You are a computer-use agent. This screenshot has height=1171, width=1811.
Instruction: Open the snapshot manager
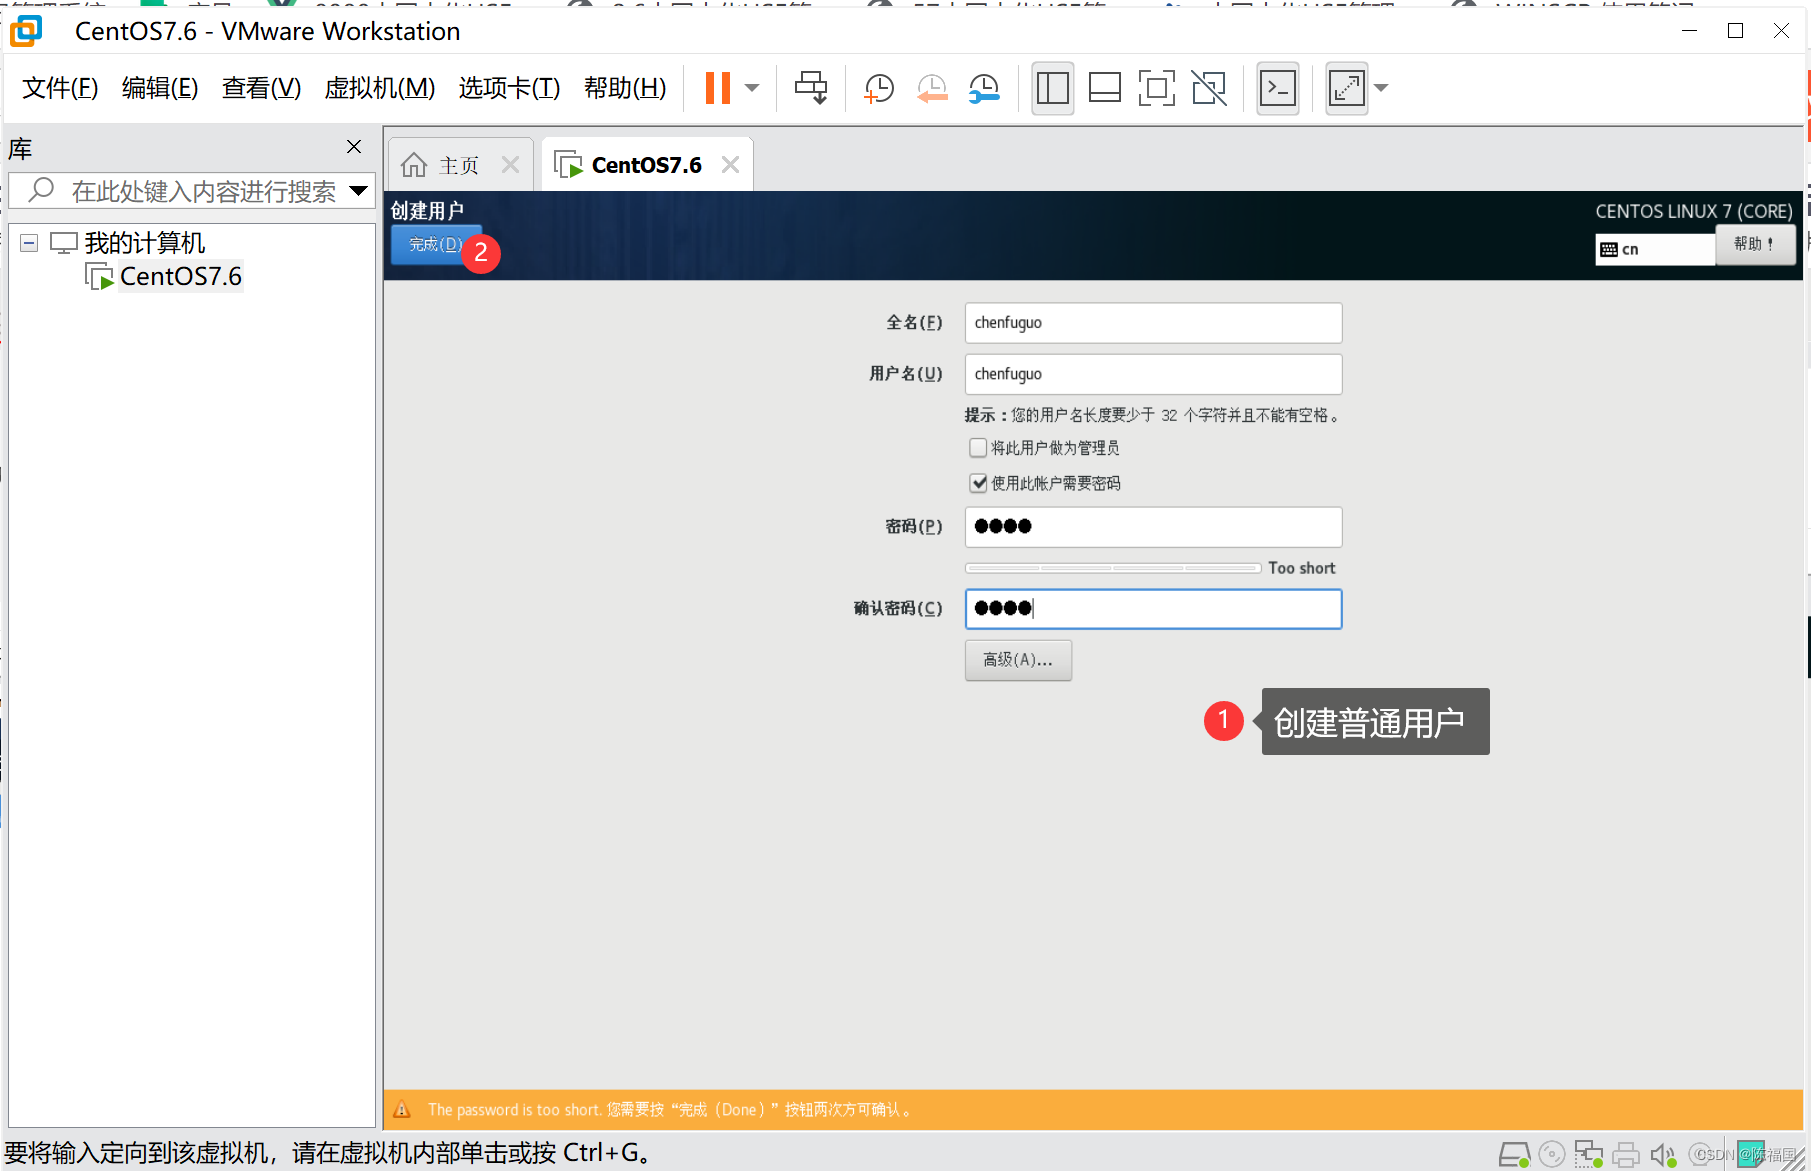[x=984, y=88]
